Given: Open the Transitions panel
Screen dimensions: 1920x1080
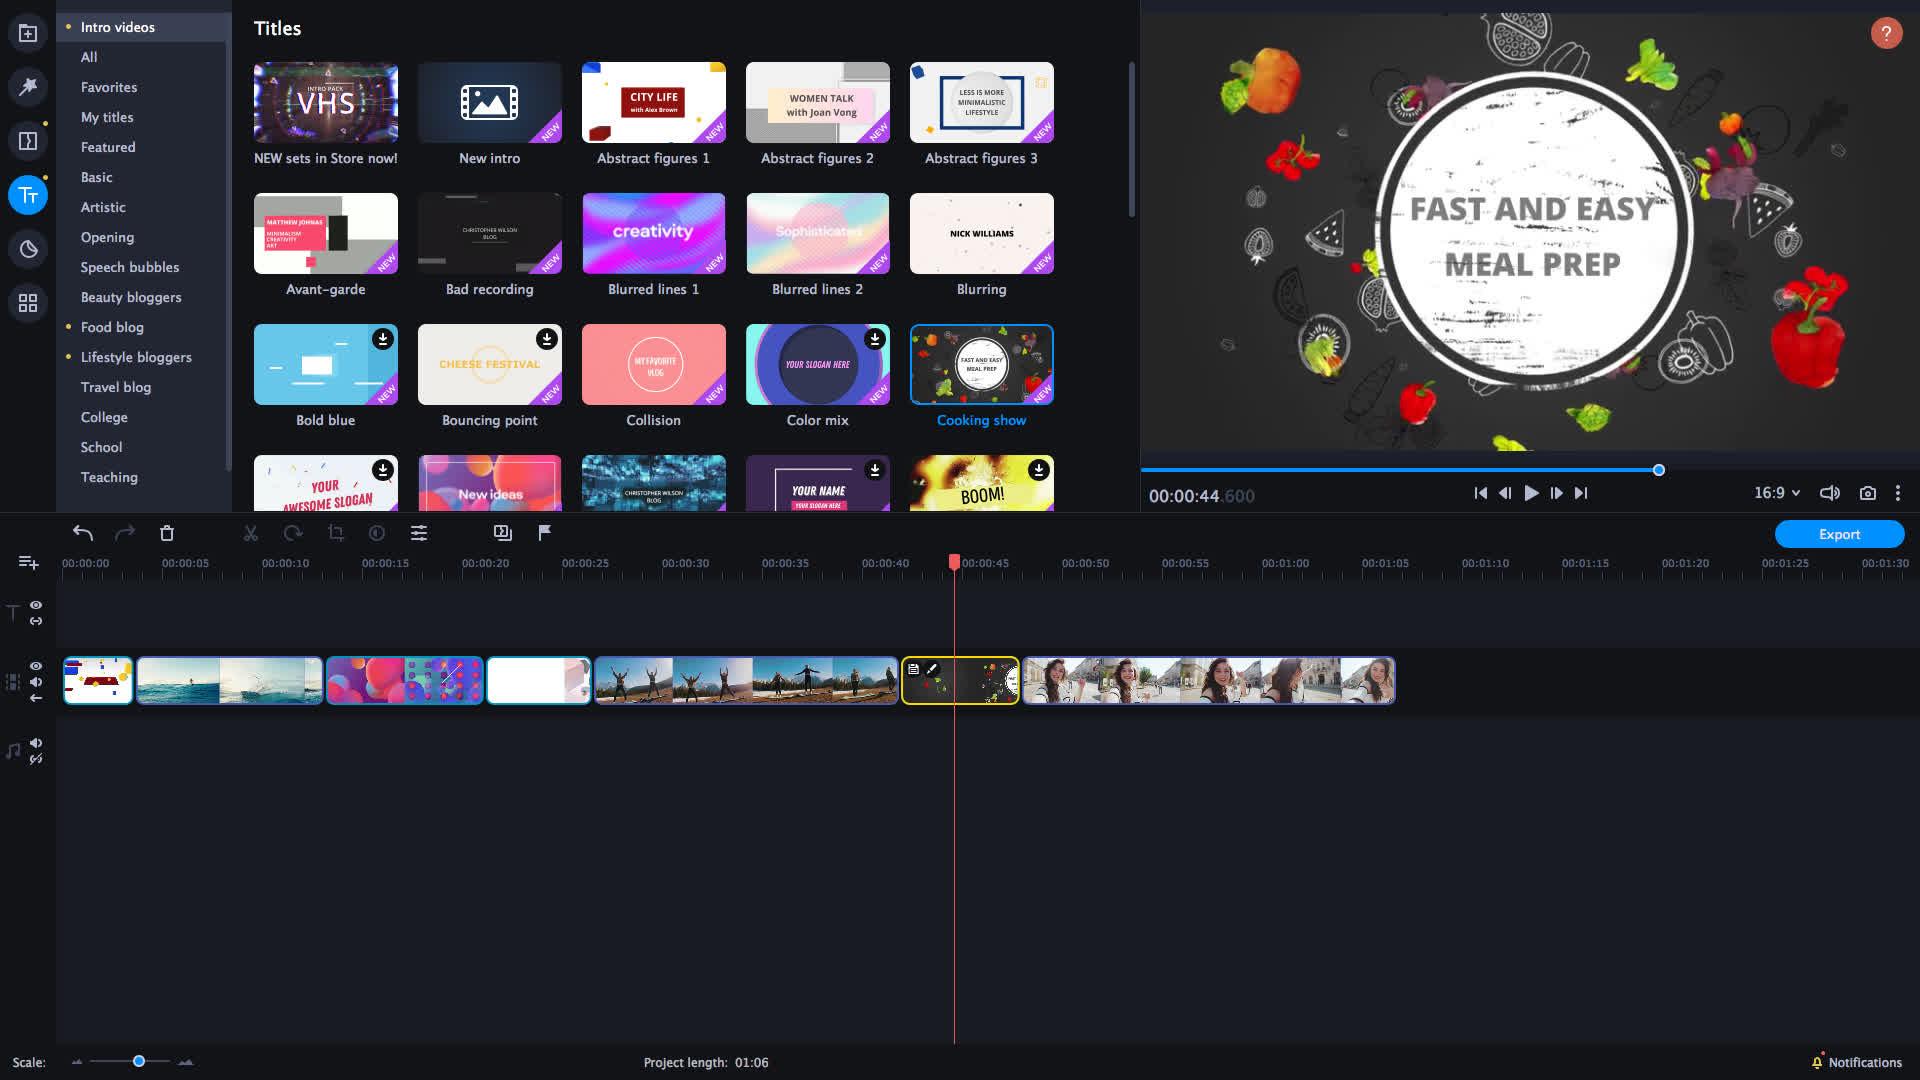Looking at the screenshot, I should [x=27, y=140].
